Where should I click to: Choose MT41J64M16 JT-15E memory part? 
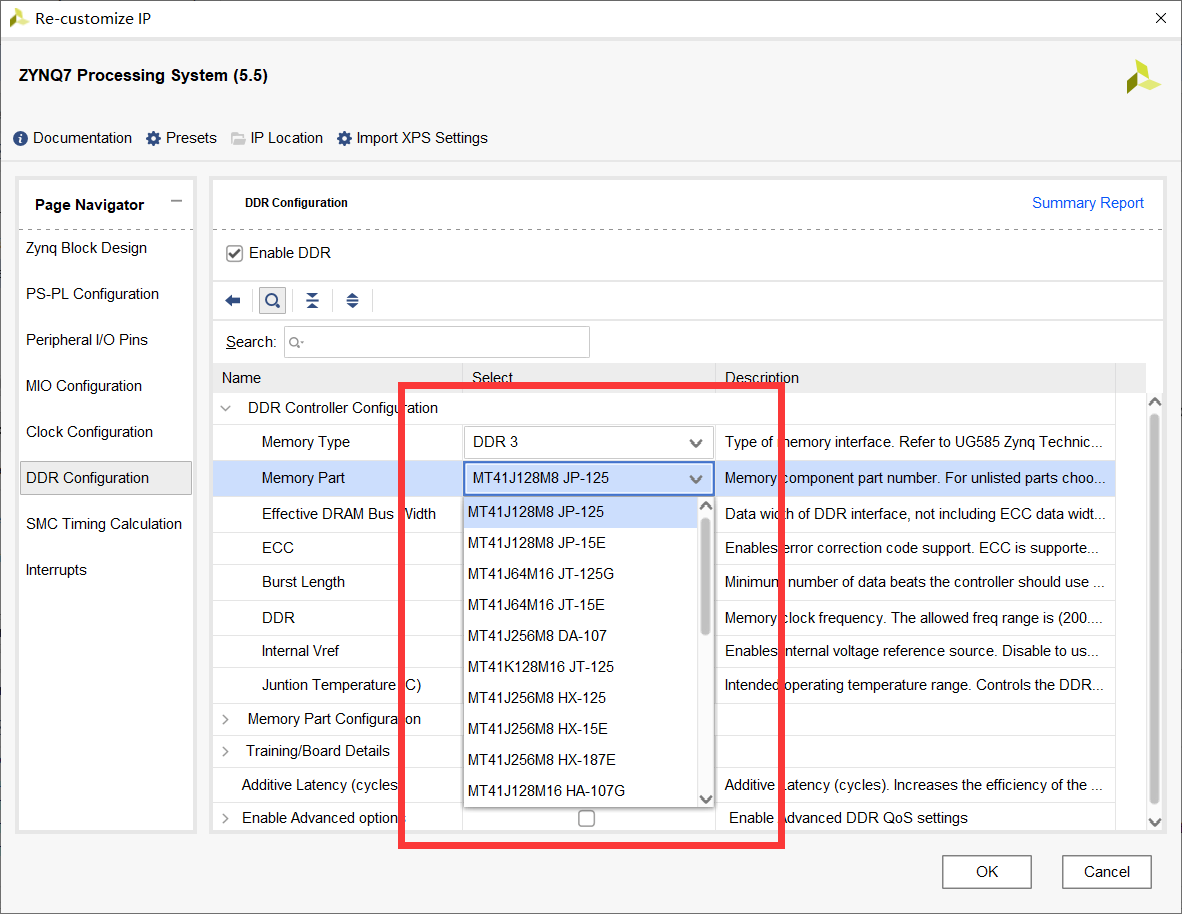point(580,605)
